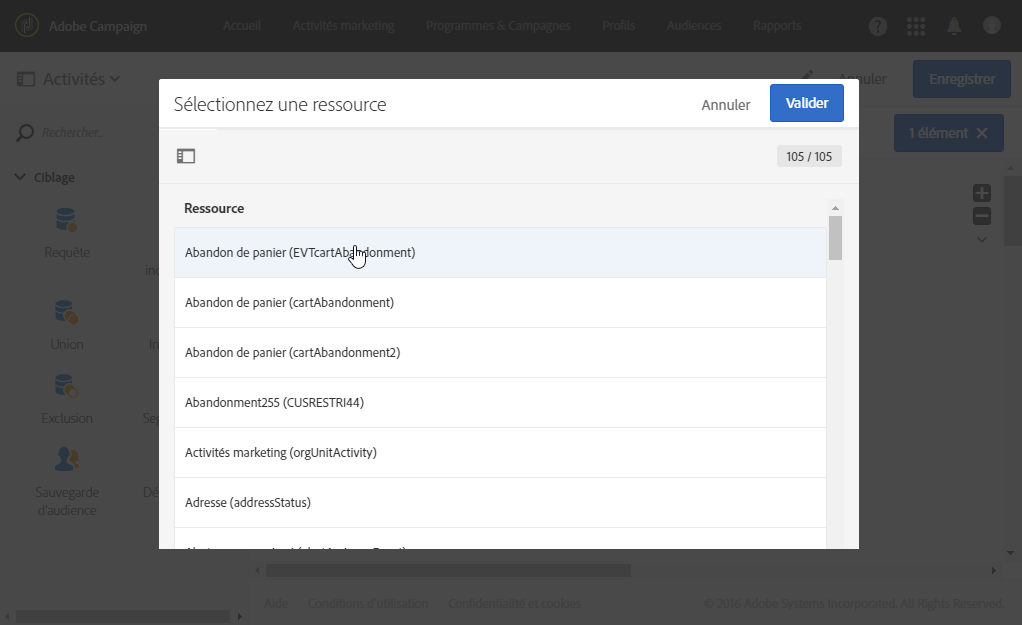
Task: Click the resource list scrollbar thumb
Action: [x=835, y=238]
